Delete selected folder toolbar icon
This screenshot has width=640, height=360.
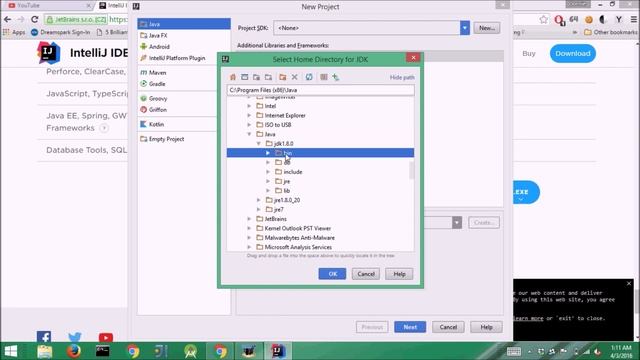[294, 77]
